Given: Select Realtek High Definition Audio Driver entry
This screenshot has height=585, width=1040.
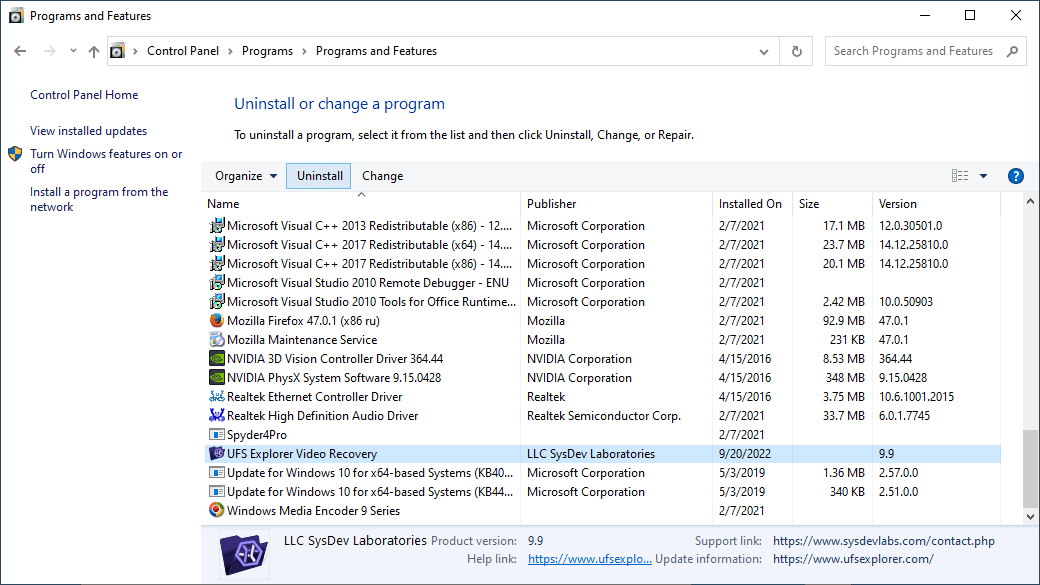Looking at the screenshot, I should [x=322, y=416].
